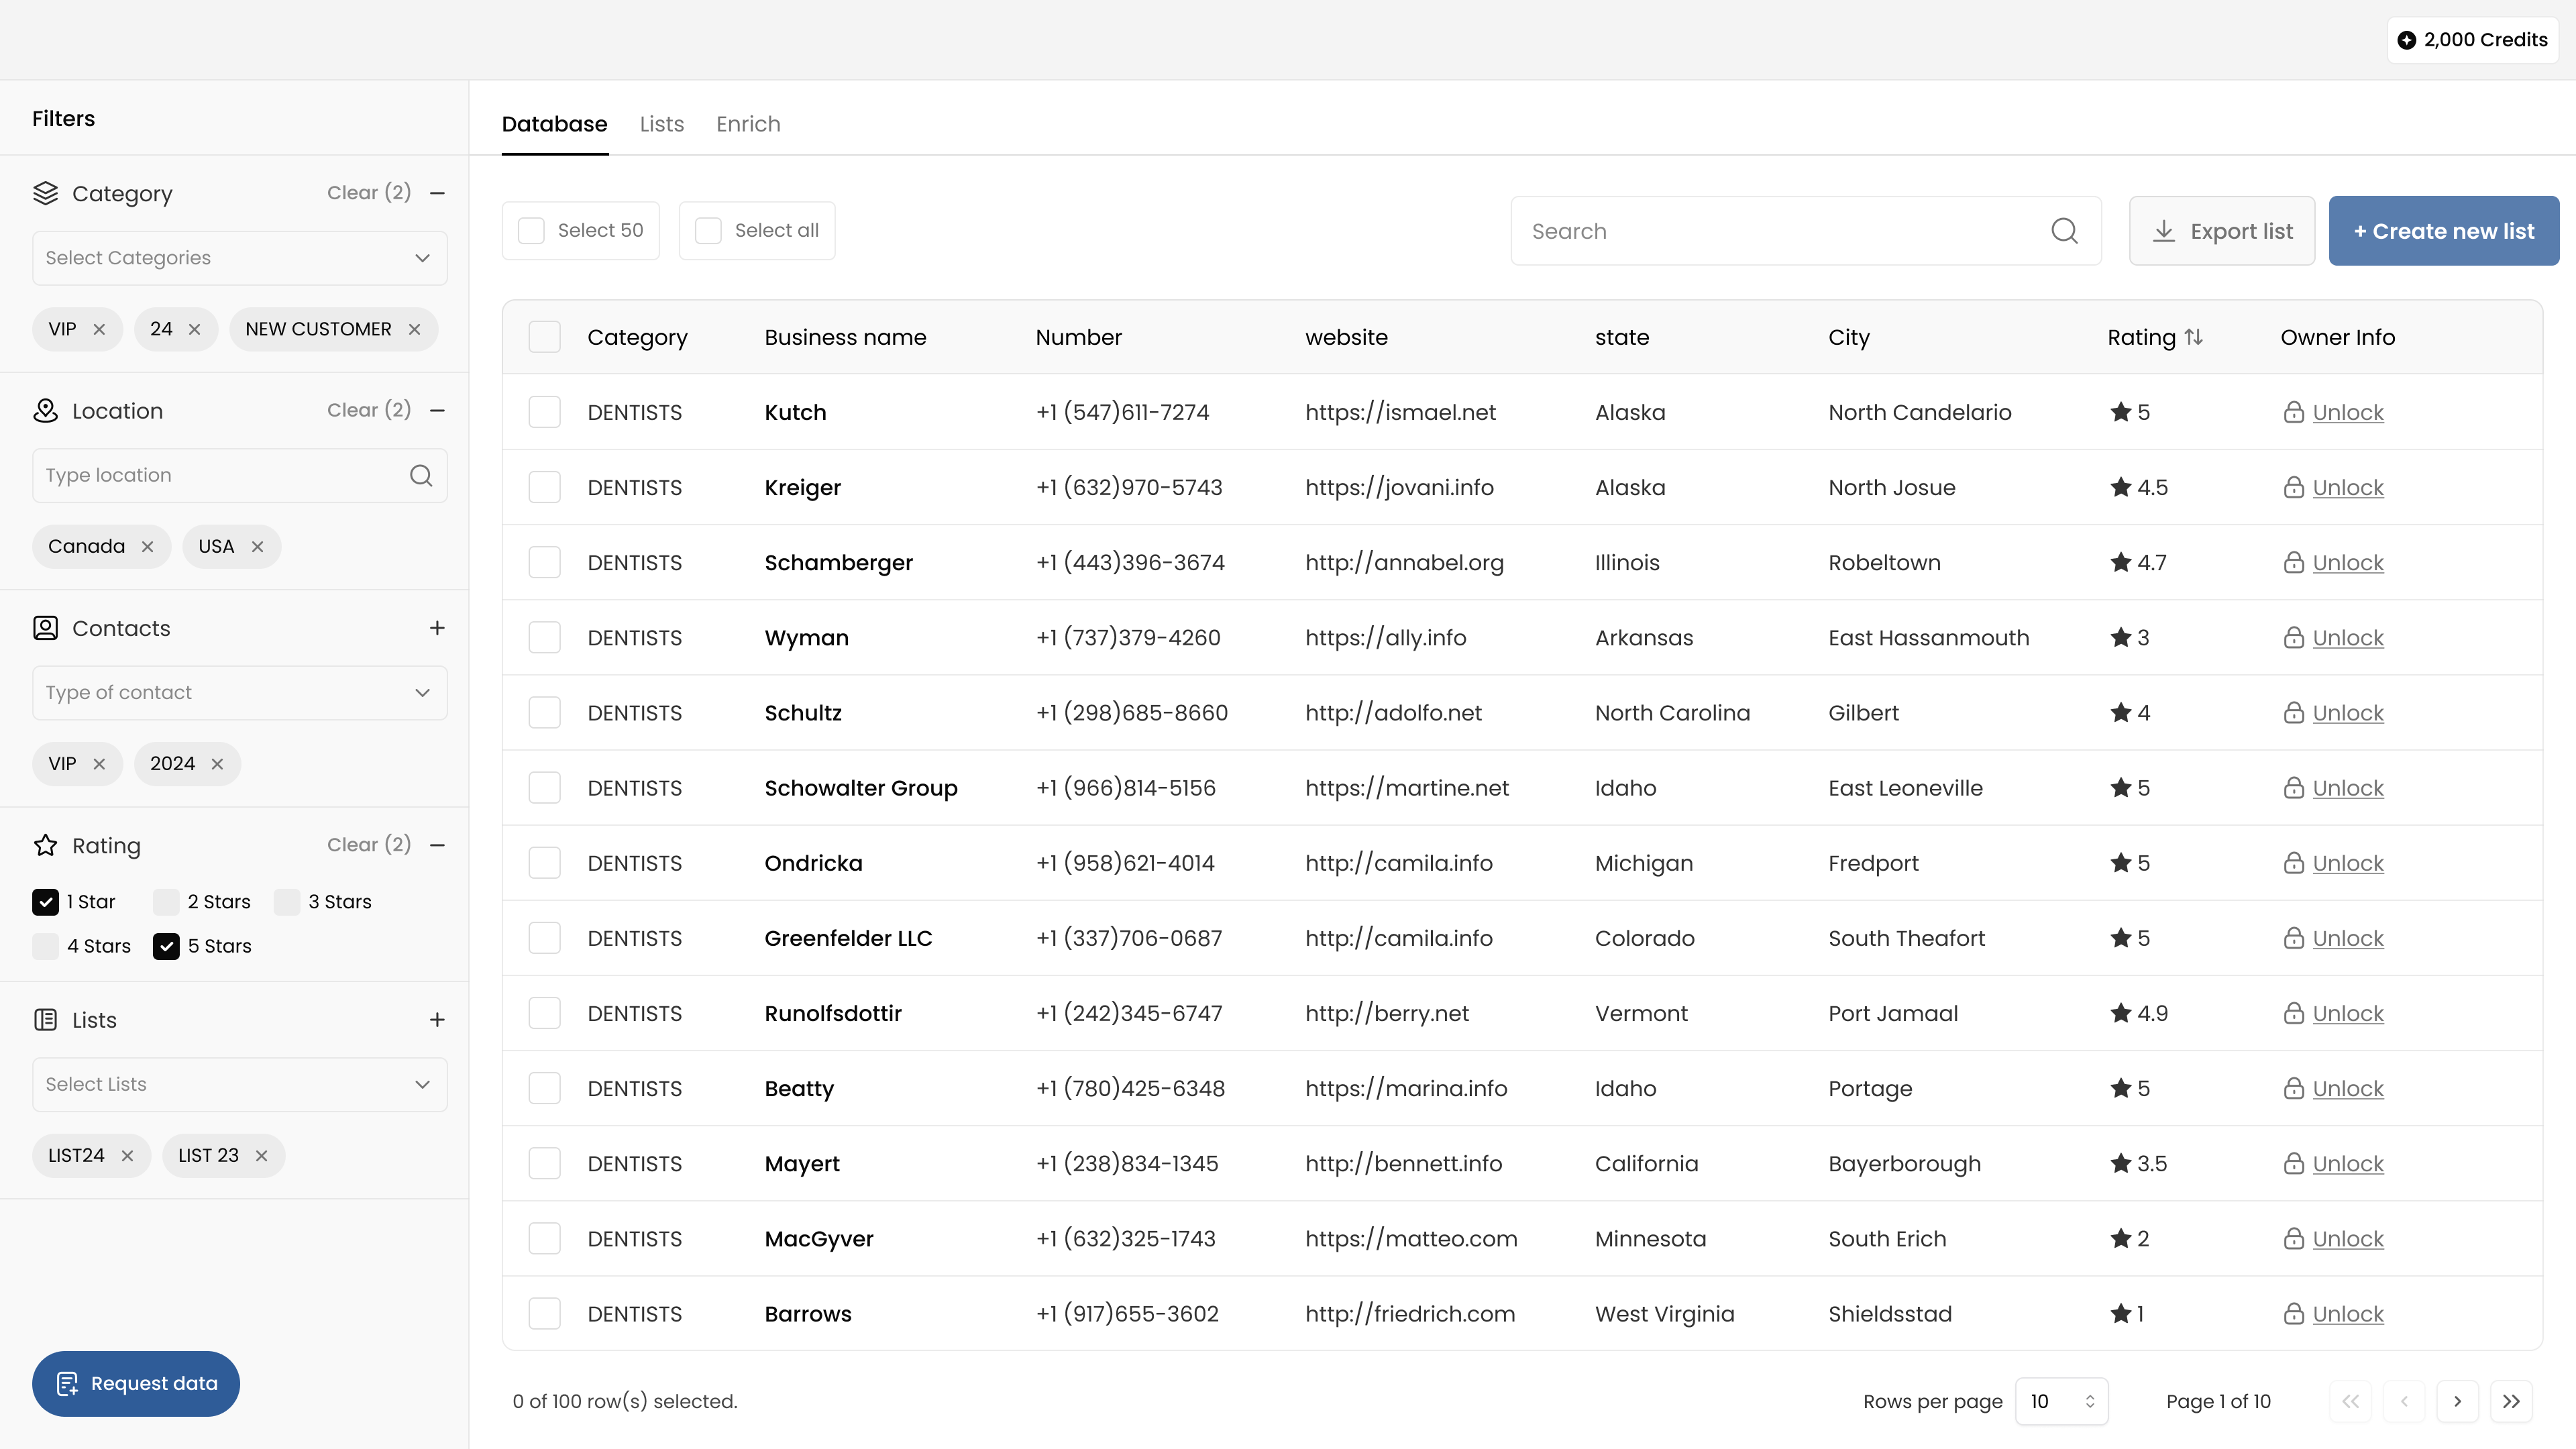Viewport: 2576px width, 1449px height.
Task: Click the Request data button
Action: tap(136, 1383)
